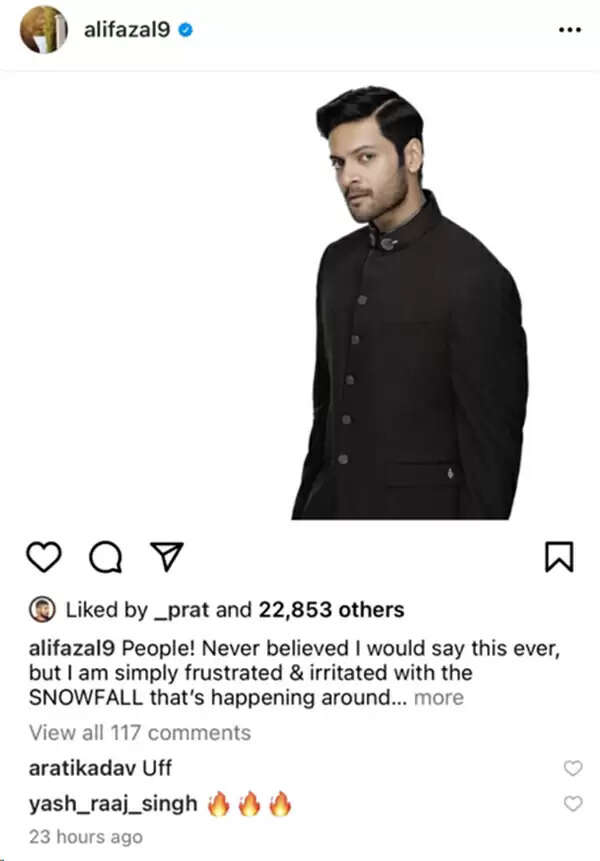View all 117 comments
Image resolution: width=600 pixels, height=861 pixels.
click(140, 733)
